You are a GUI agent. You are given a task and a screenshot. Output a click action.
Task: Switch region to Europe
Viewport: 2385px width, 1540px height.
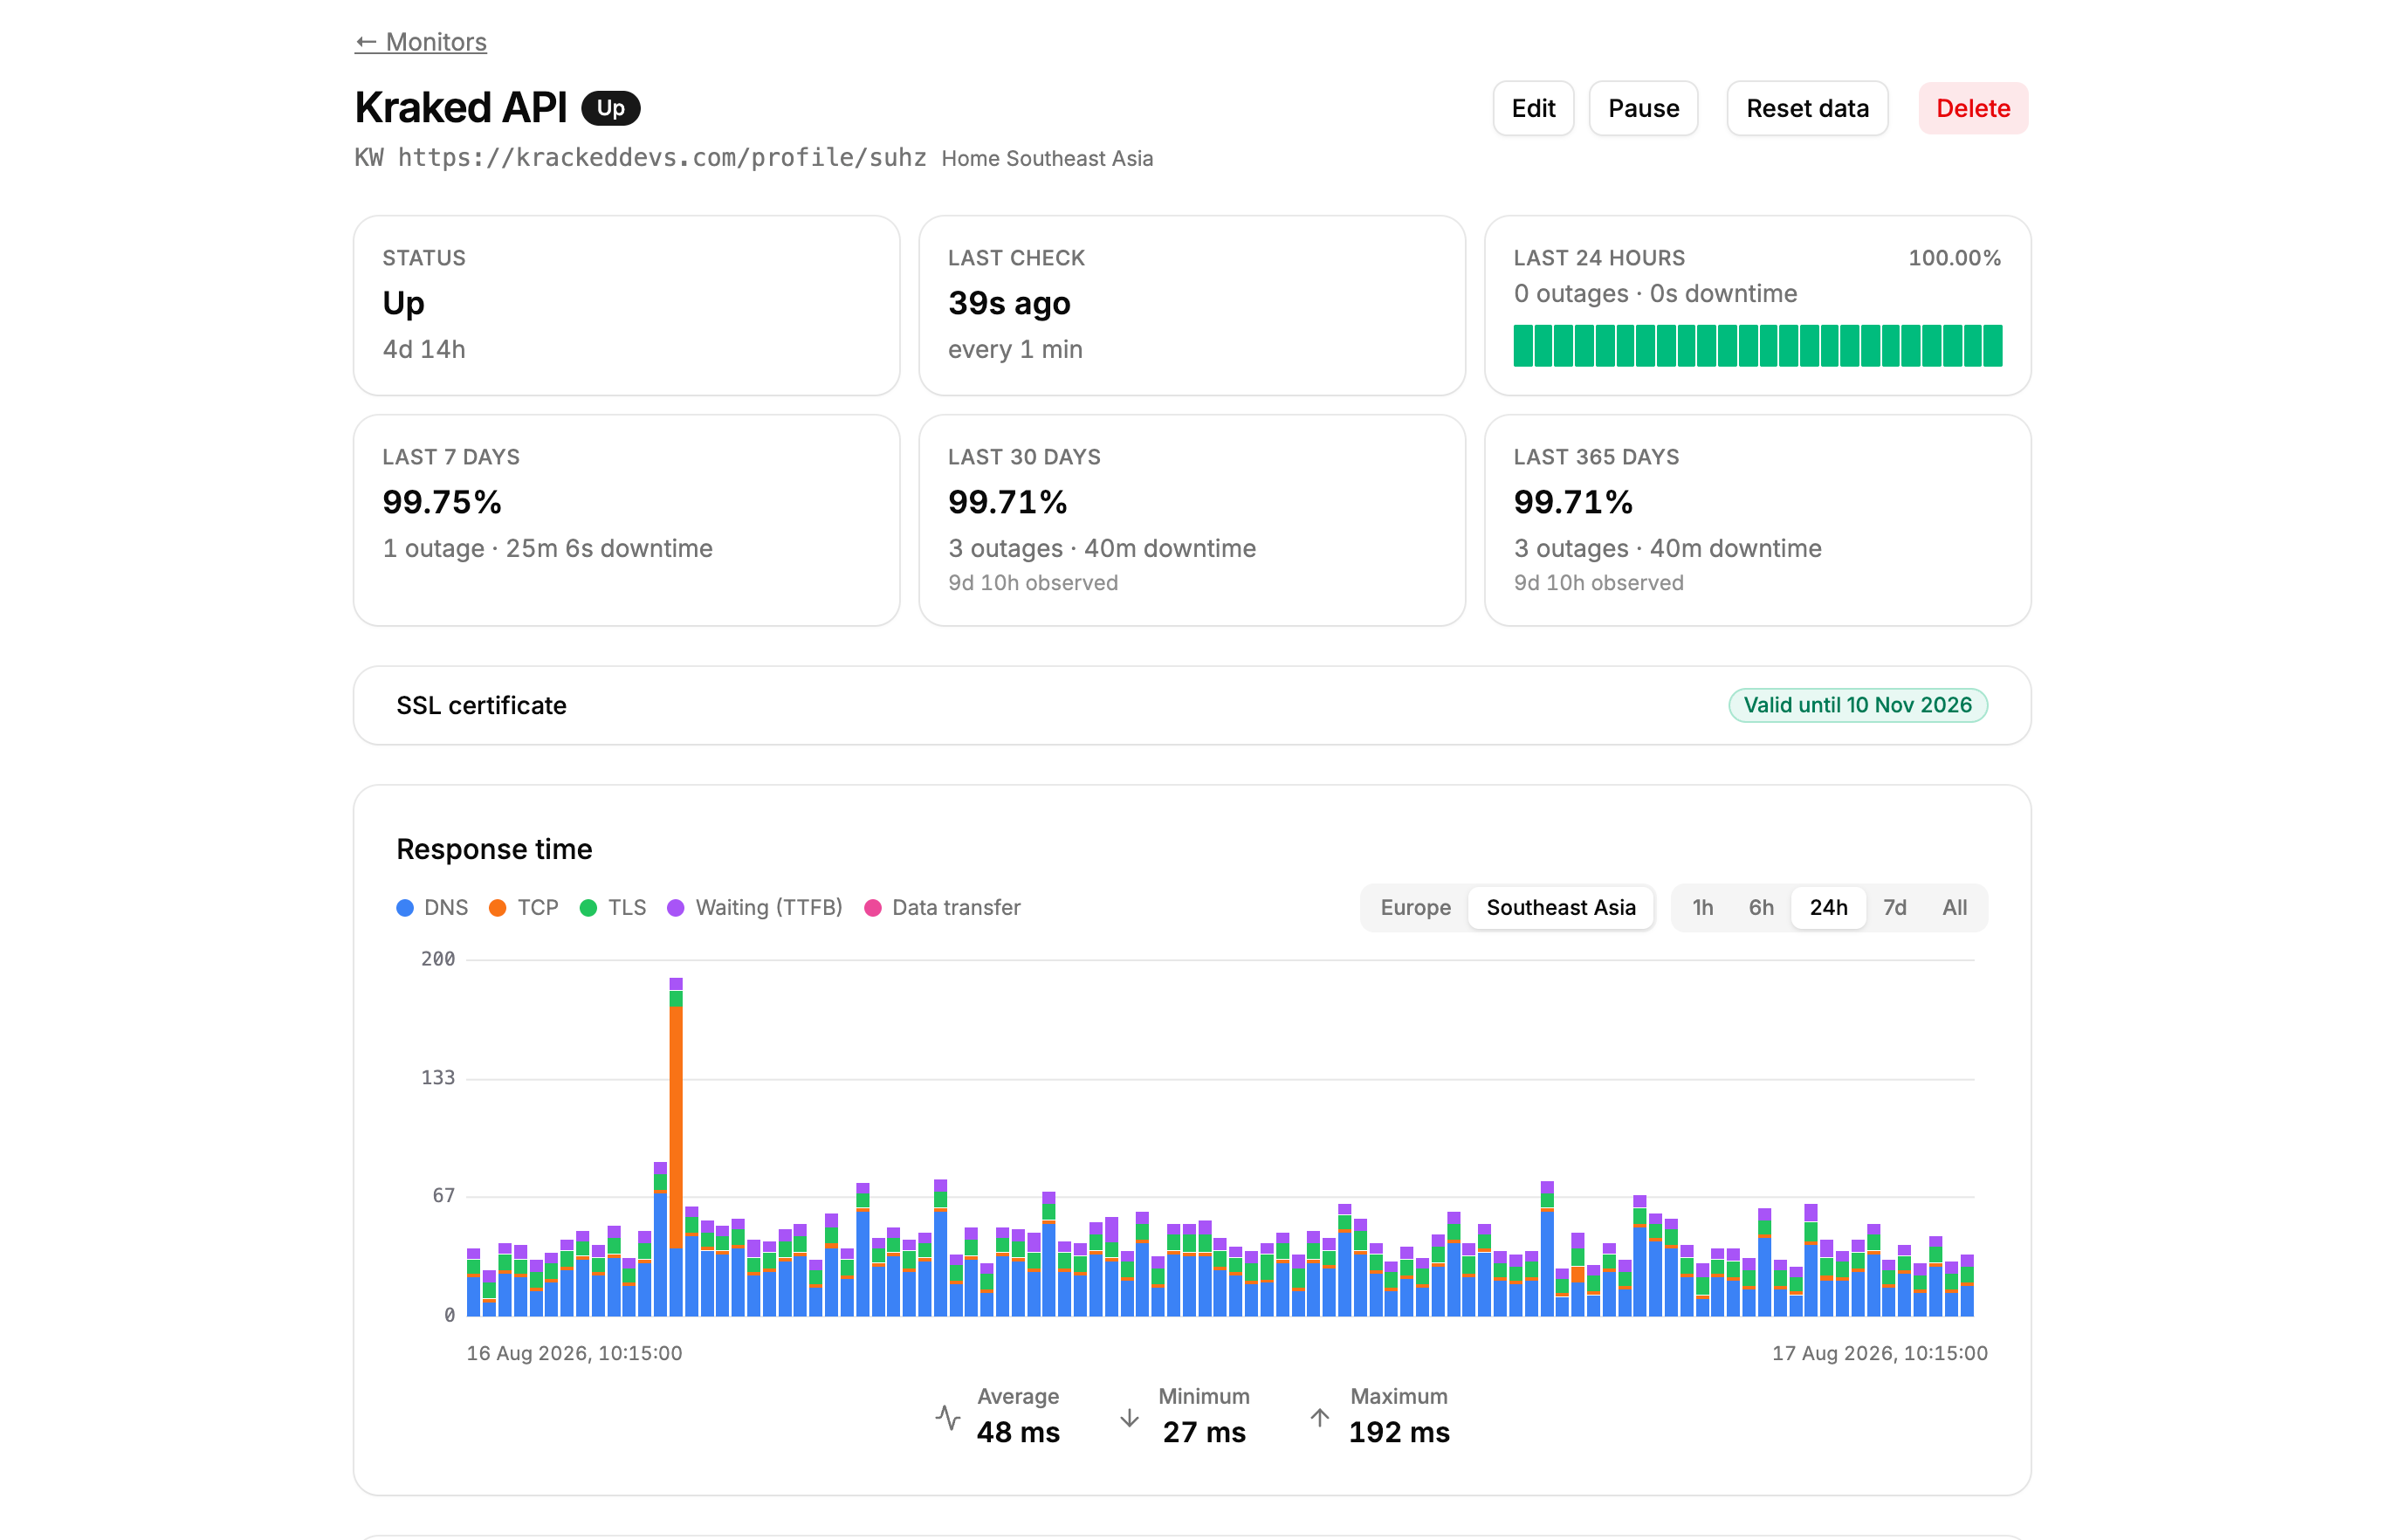[x=1414, y=908]
